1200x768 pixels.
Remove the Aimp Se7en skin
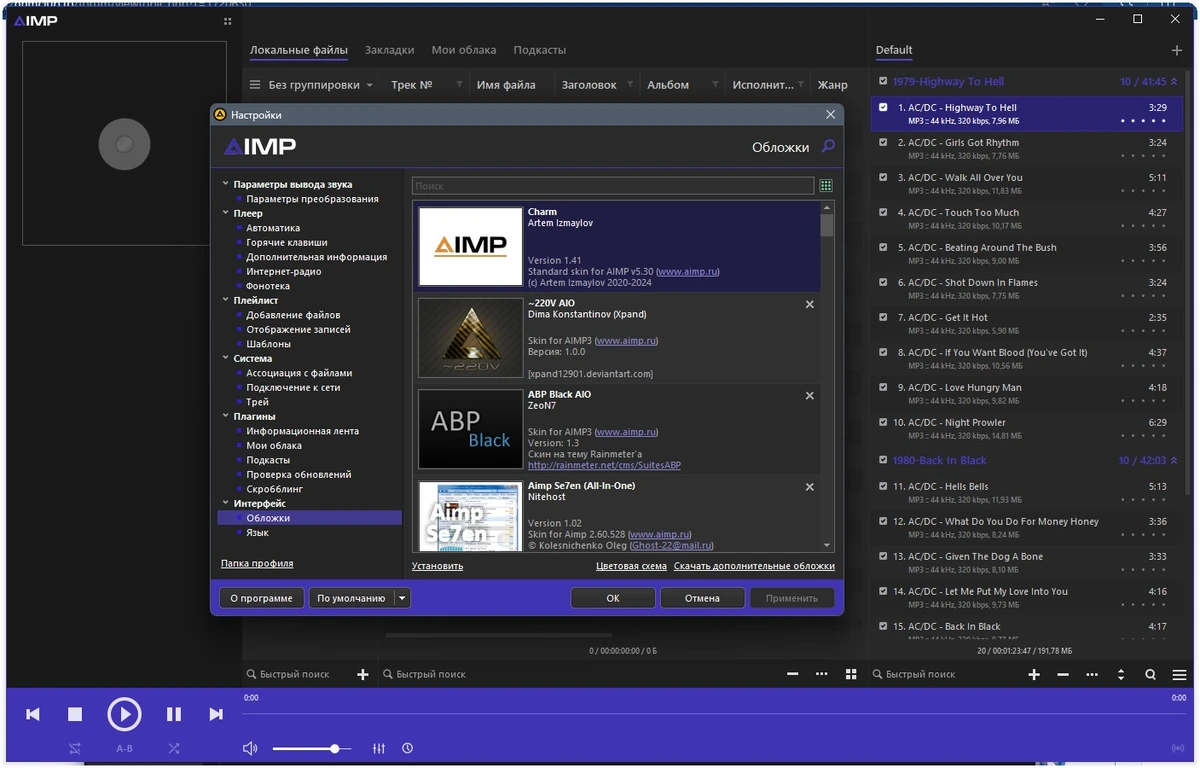pos(810,487)
